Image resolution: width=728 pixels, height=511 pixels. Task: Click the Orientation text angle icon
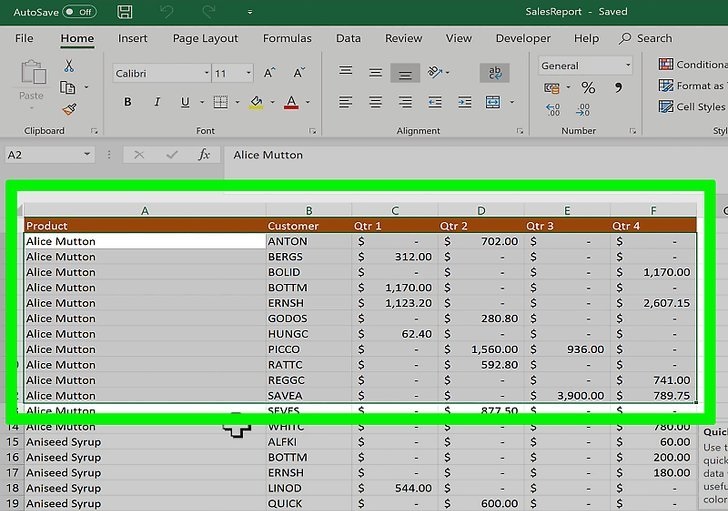(x=435, y=72)
